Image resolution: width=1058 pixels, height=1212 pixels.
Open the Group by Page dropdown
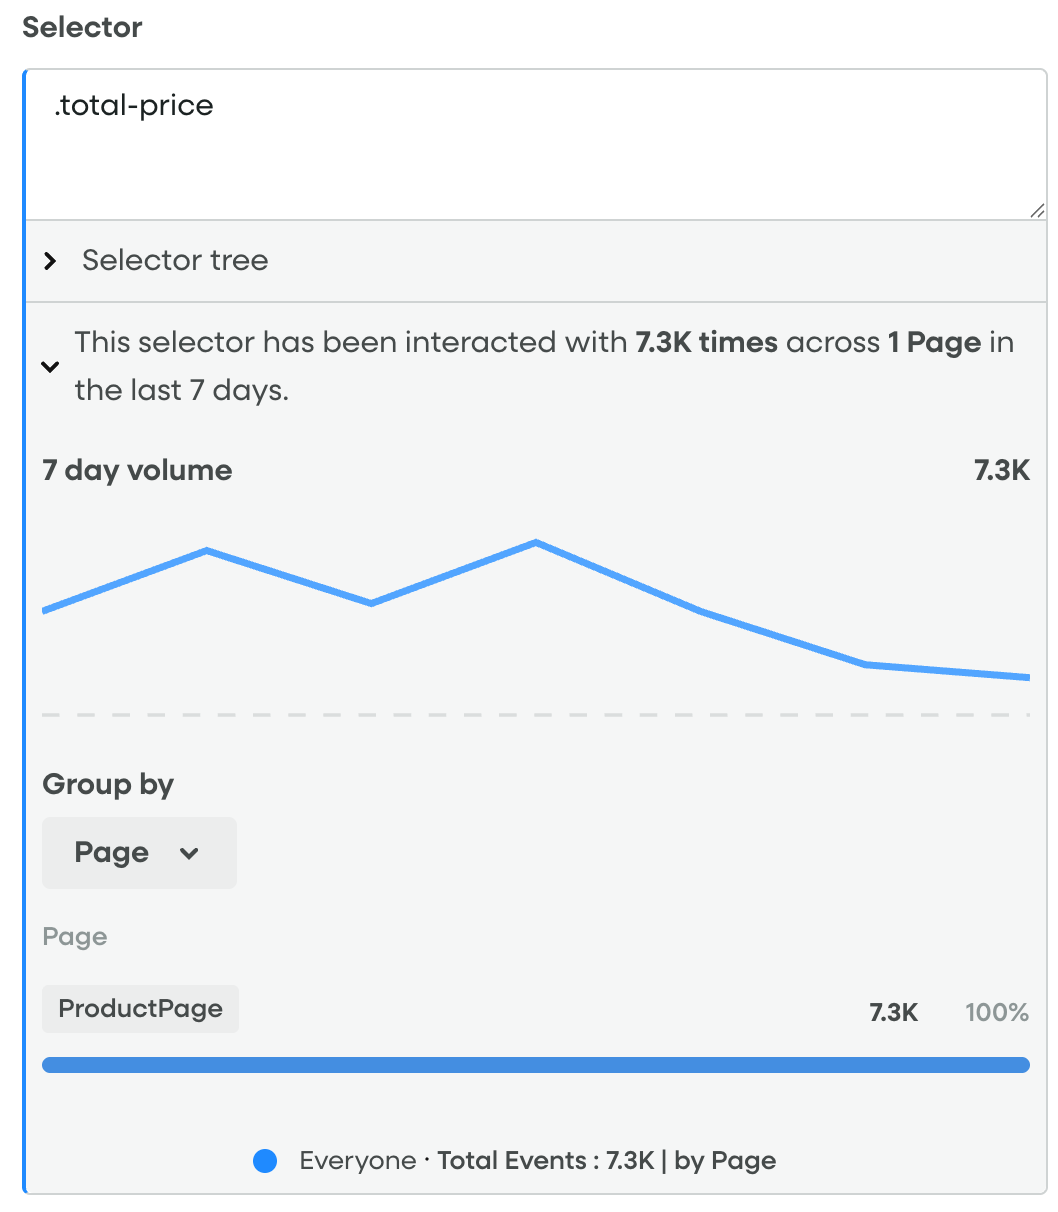[139, 853]
